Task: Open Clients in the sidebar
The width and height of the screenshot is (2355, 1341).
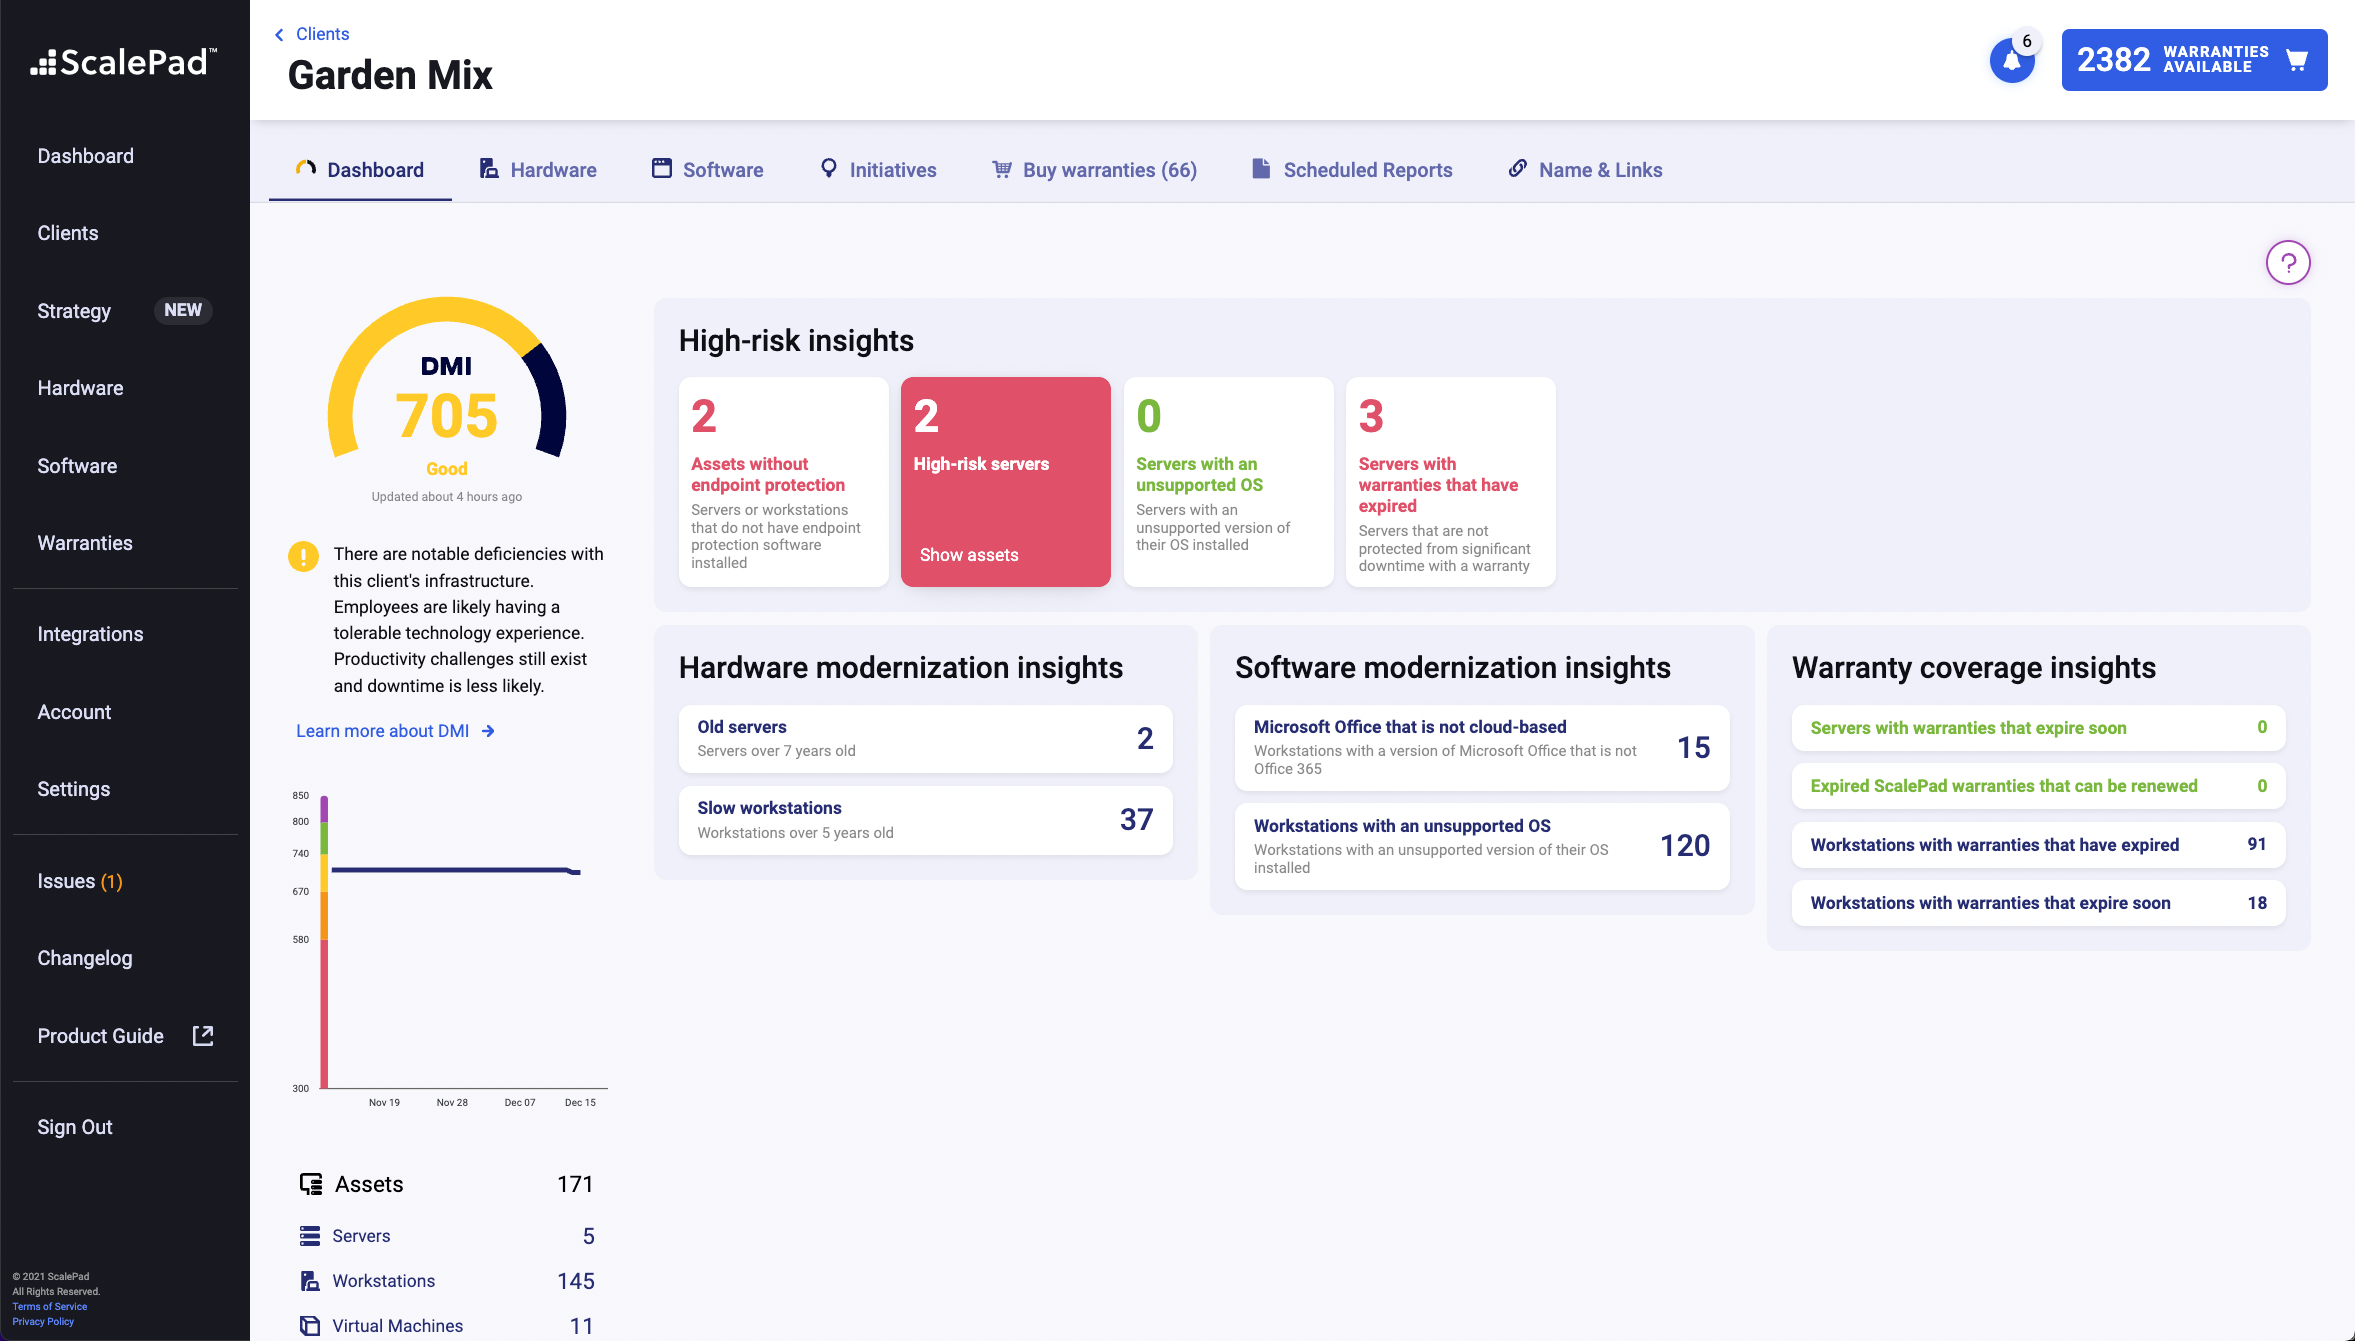Action: pos(68,233)
